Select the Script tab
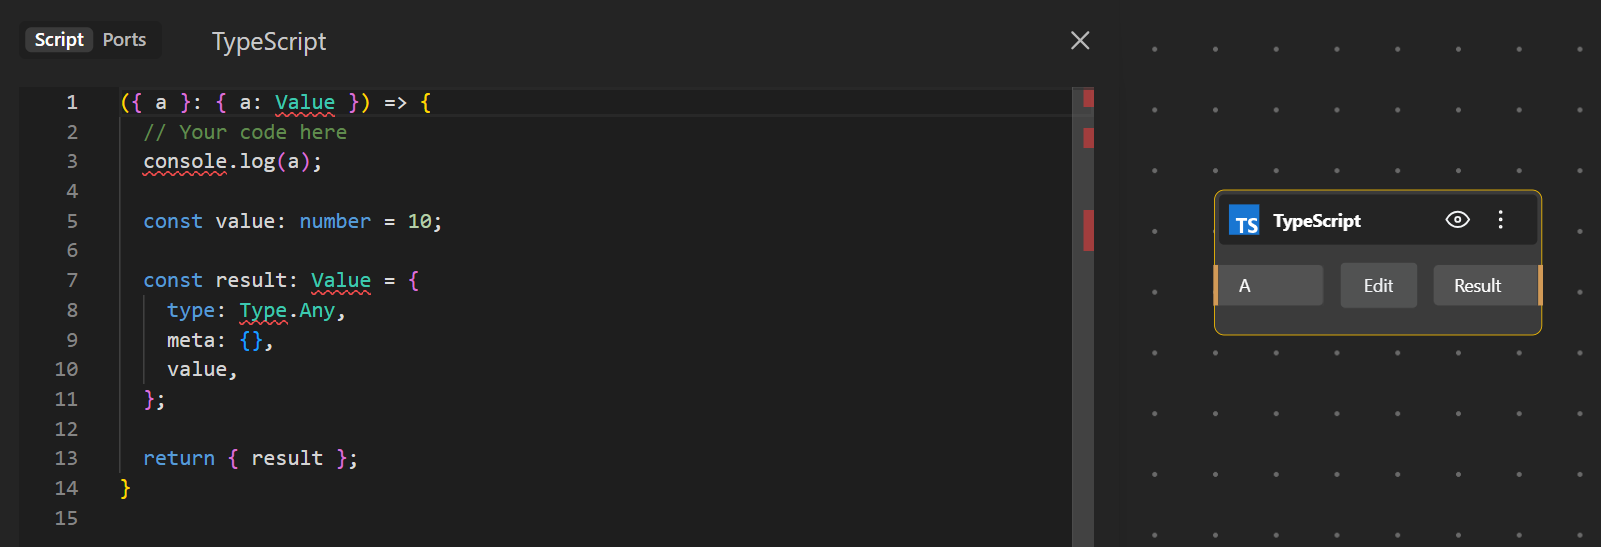This screenshot has width=1601, height=547. [59, 40]
